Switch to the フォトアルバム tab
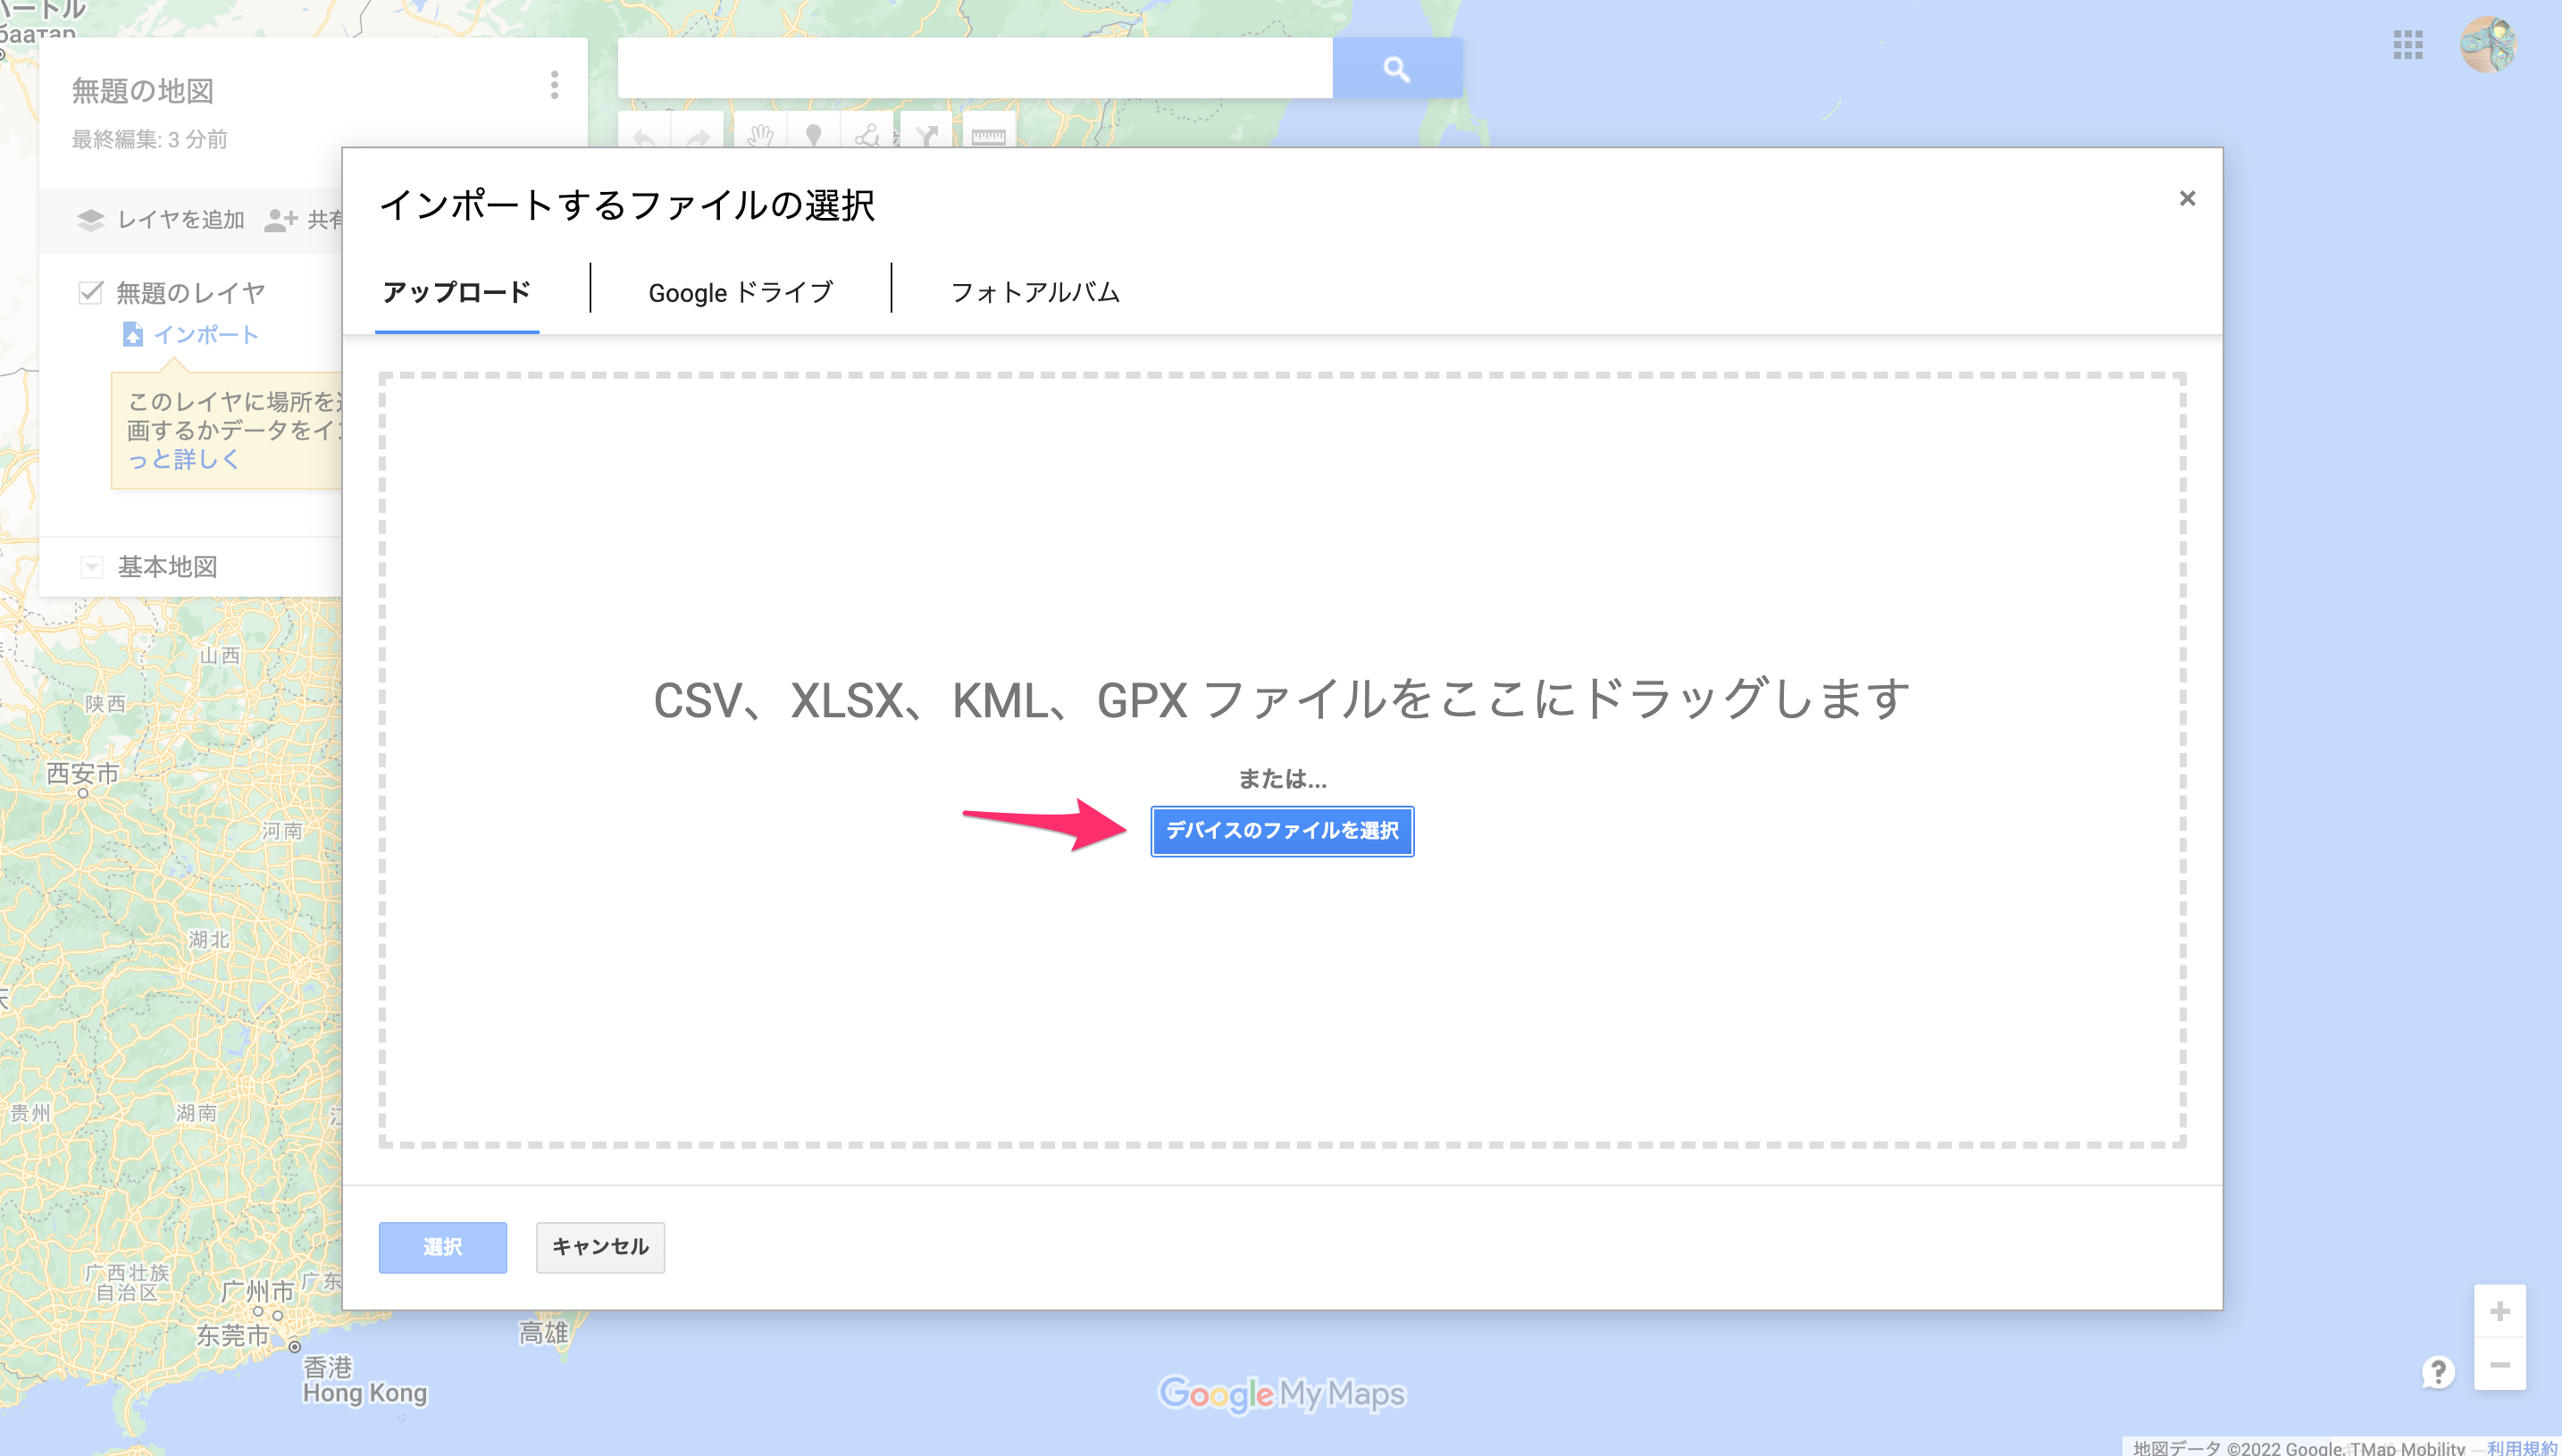The width and height of the screenshot is (2562, 1456). (1035, 292)
